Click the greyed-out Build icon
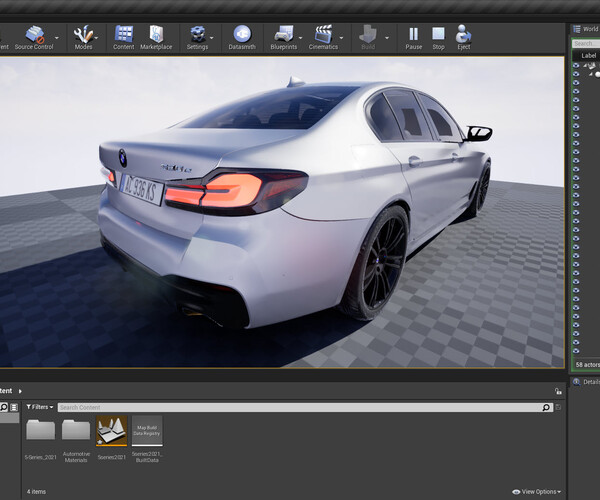 368,37
